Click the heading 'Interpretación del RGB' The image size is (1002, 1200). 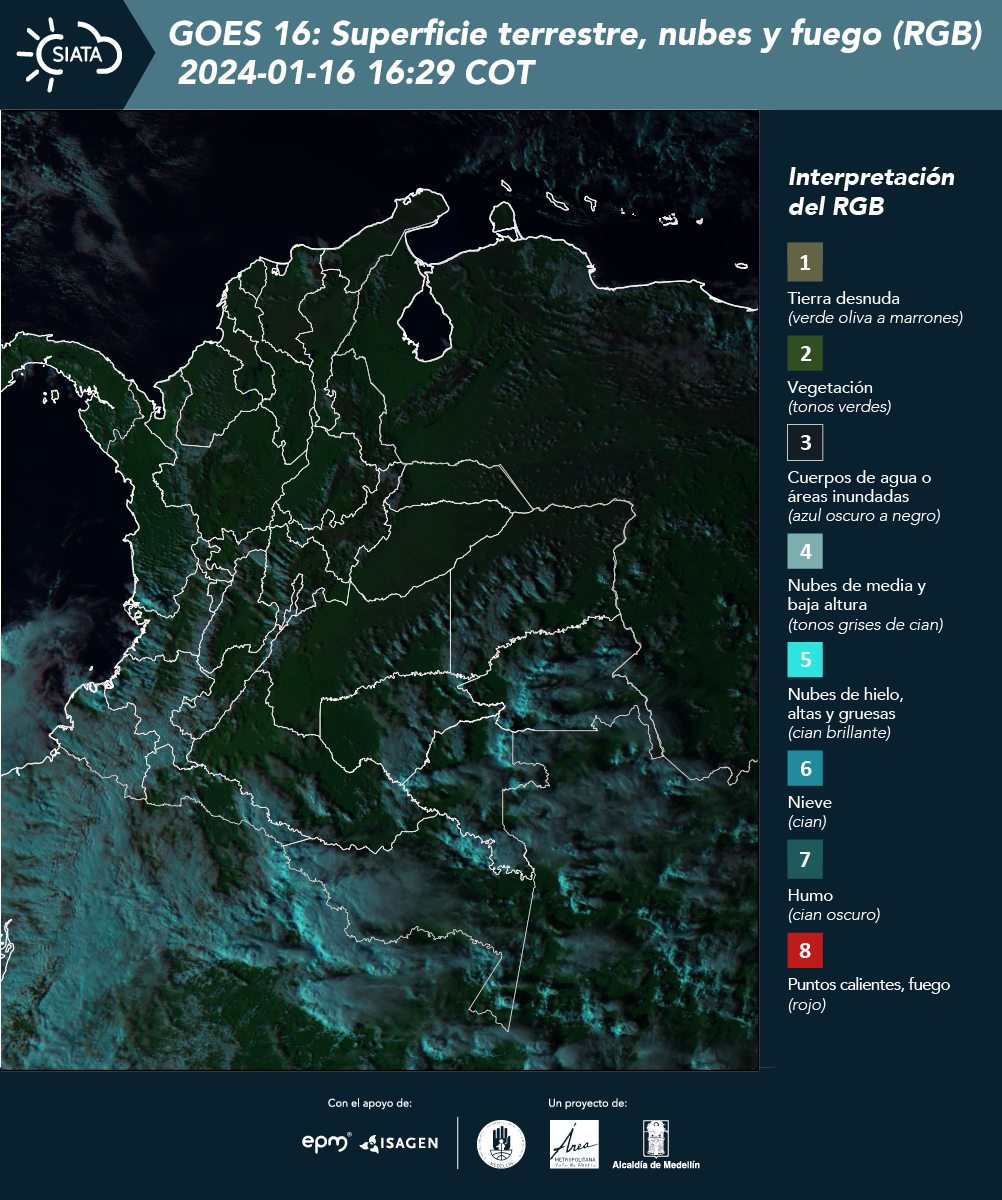(x=871, y=191)
